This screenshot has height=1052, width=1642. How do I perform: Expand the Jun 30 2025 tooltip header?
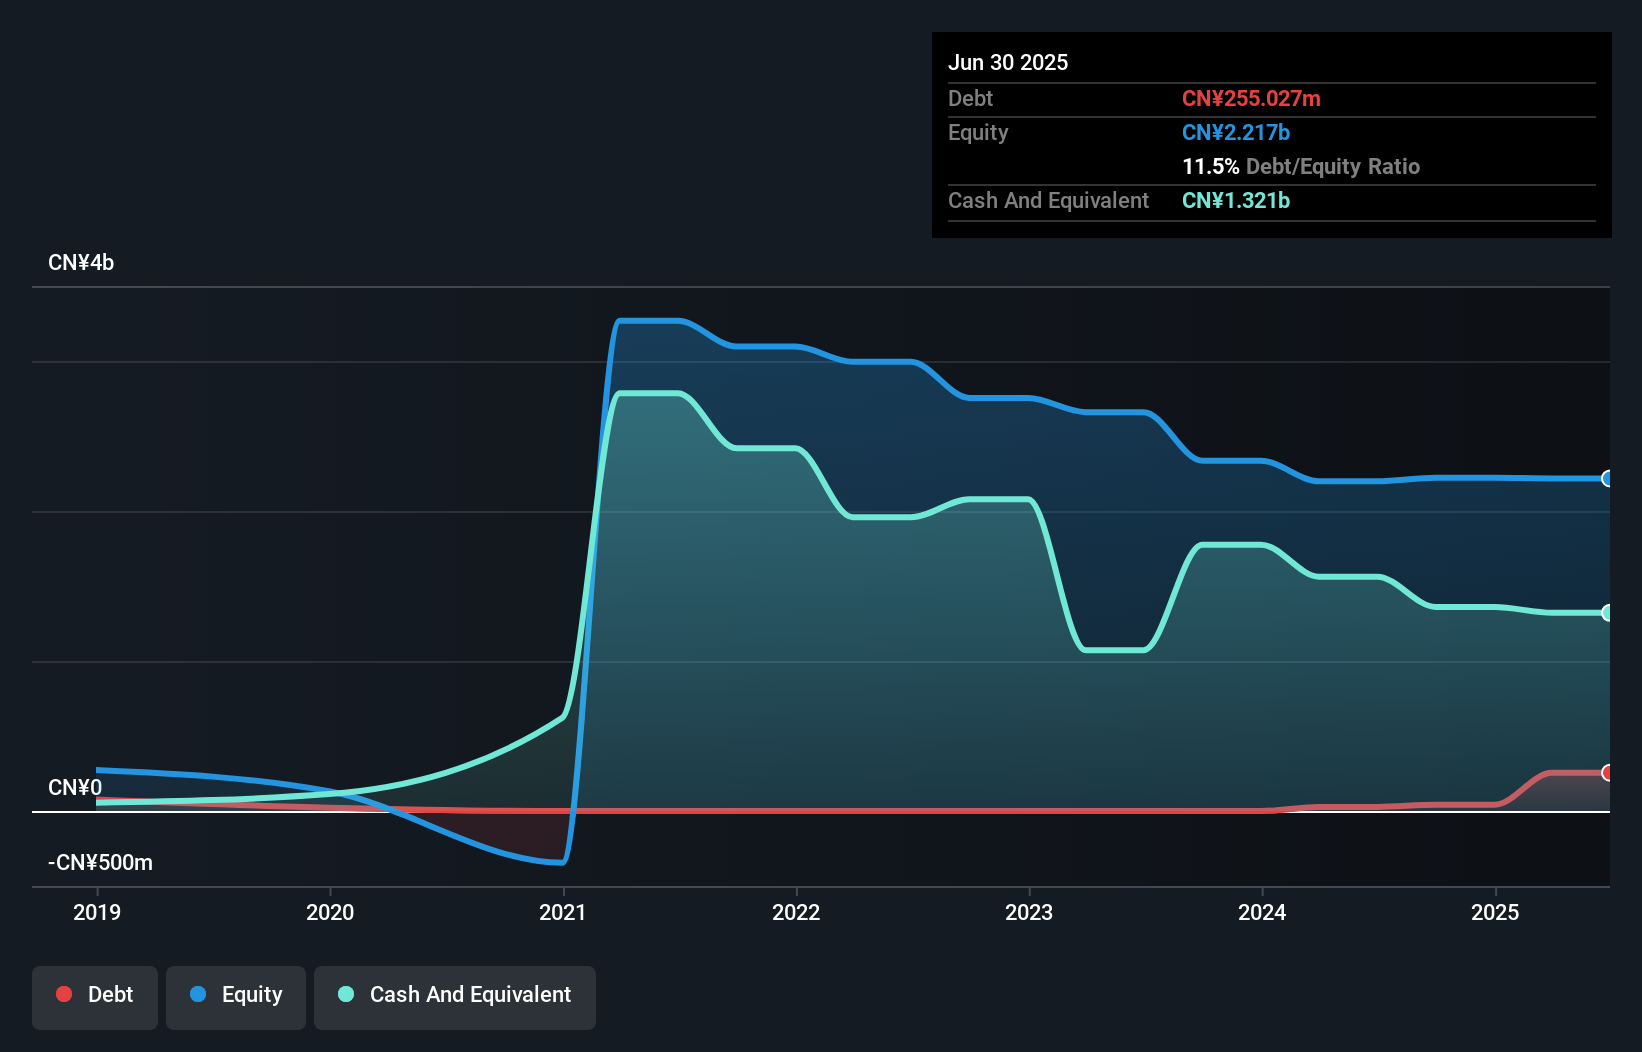click(x=1008, y=62)
